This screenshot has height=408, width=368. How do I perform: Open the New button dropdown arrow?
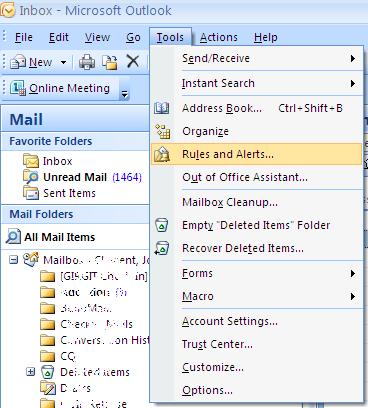pyautogui.click(x=63, y=62)
